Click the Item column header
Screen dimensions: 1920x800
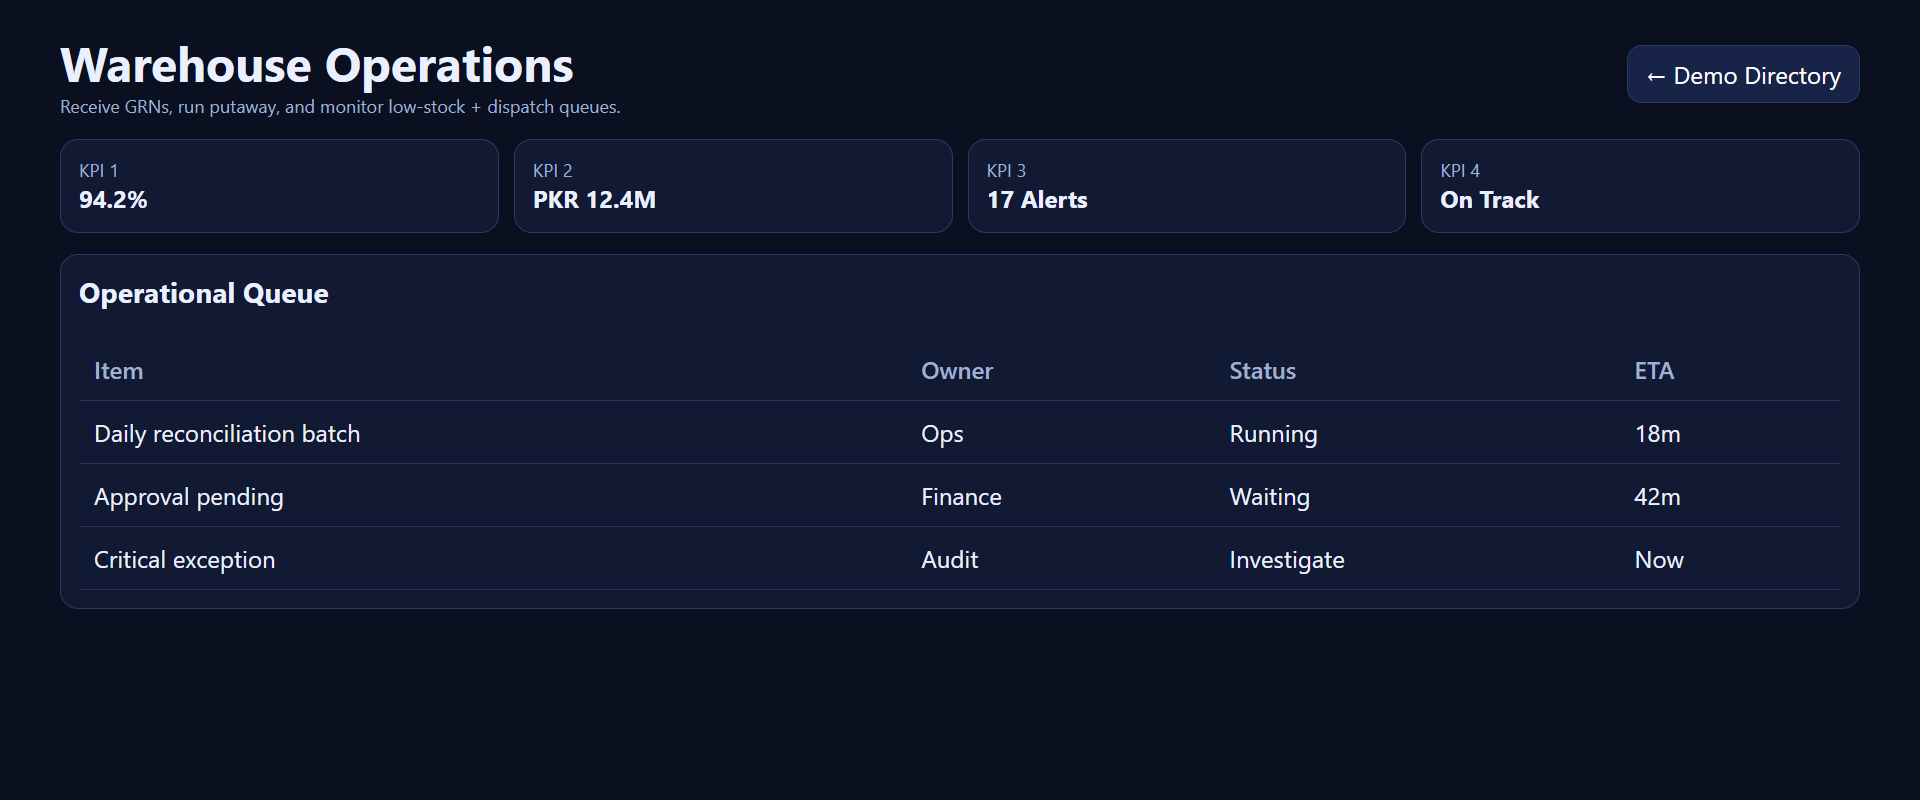tap(118, 371)
